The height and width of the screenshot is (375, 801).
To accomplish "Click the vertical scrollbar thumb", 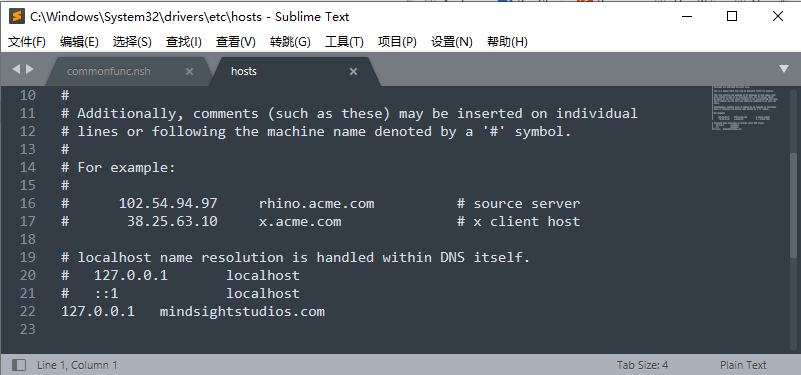I will pyautogui.click(x=793, y=204).
